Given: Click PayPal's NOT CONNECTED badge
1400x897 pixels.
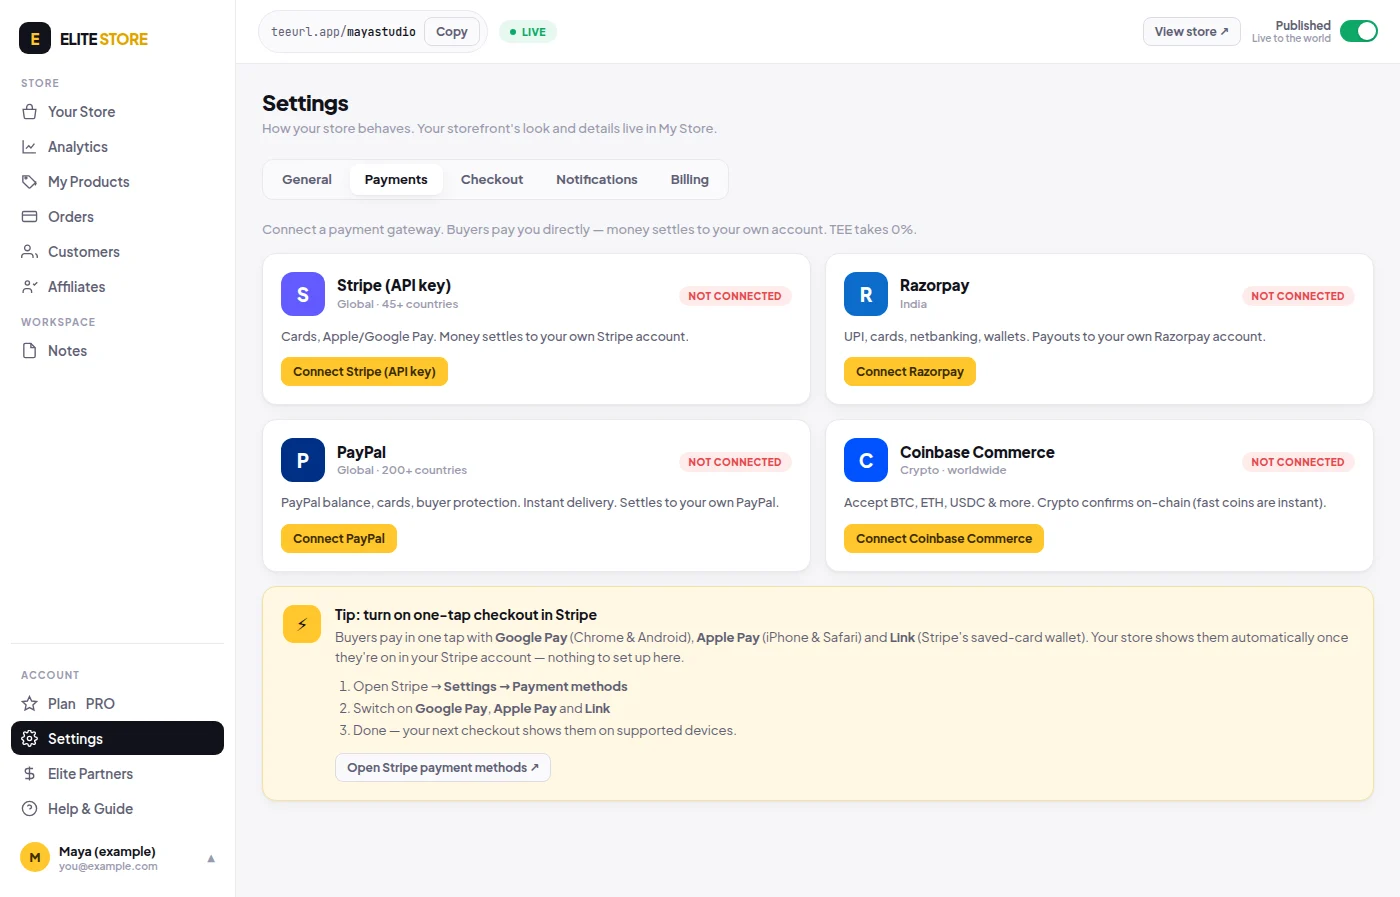Looking at the screenshot, I should coord(735,462).
